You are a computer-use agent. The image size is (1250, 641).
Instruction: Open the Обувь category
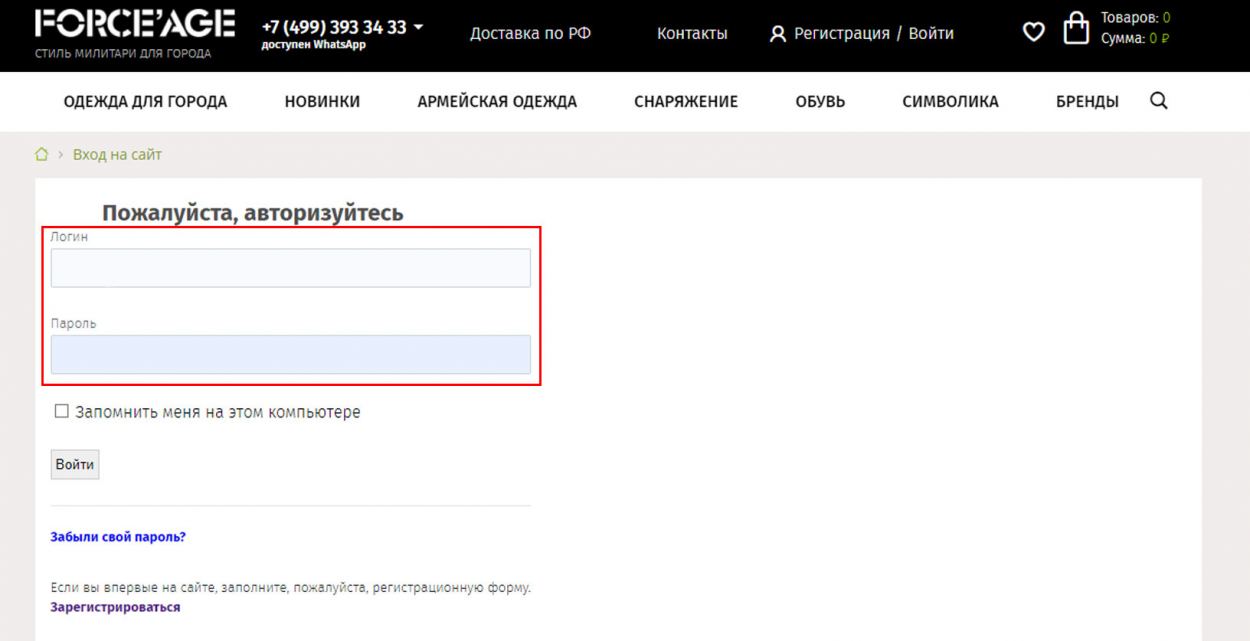point(820,102)
